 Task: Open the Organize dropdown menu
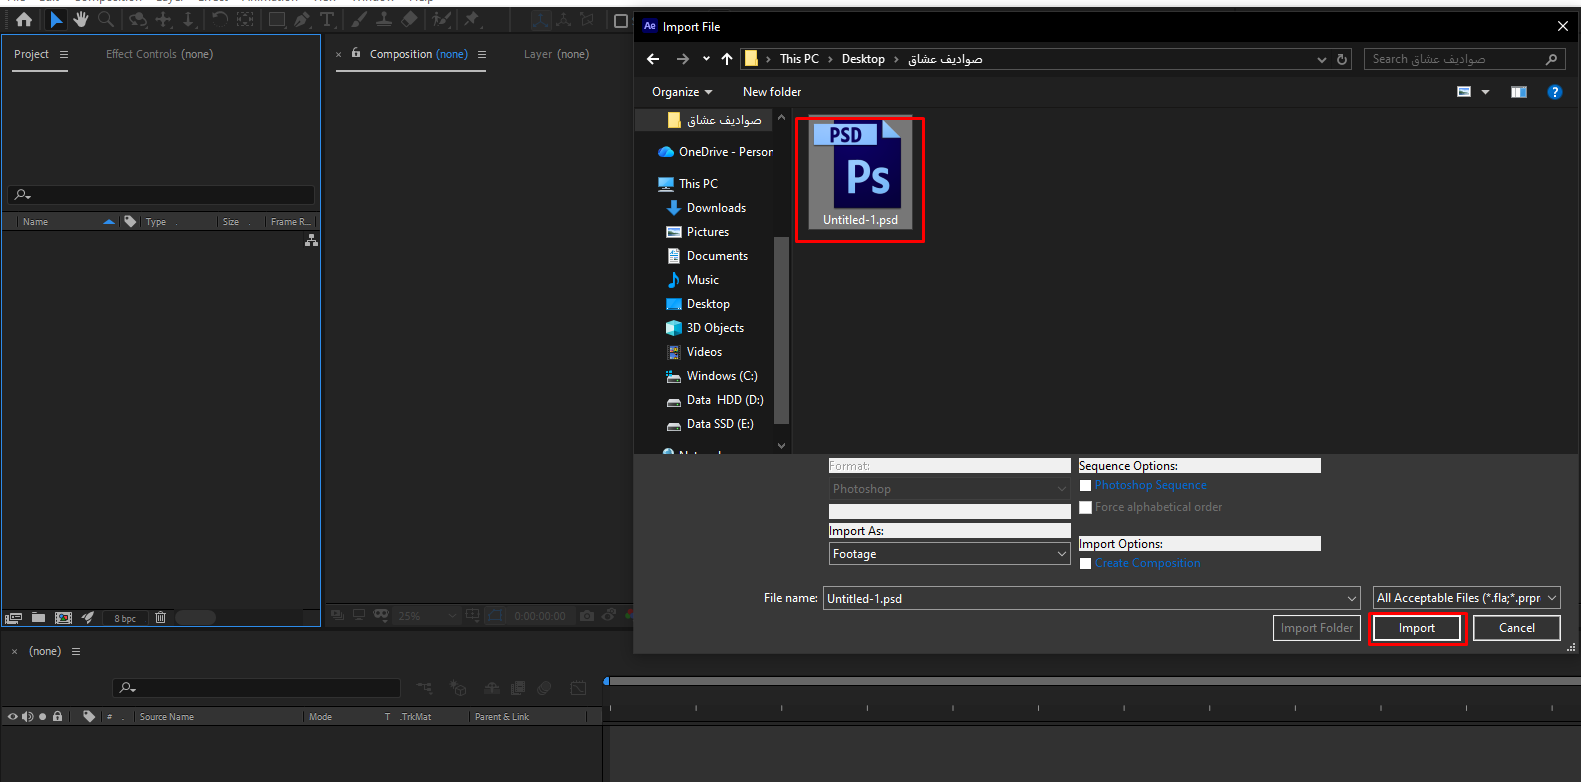point(682,92)
